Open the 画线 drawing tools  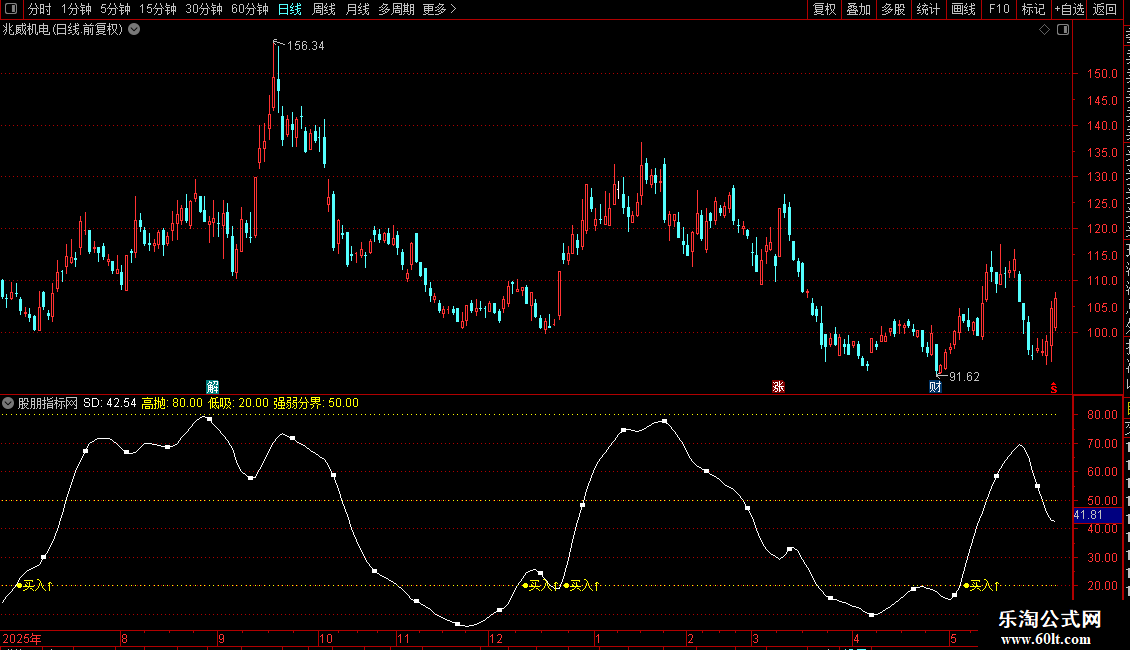[963, 9]
